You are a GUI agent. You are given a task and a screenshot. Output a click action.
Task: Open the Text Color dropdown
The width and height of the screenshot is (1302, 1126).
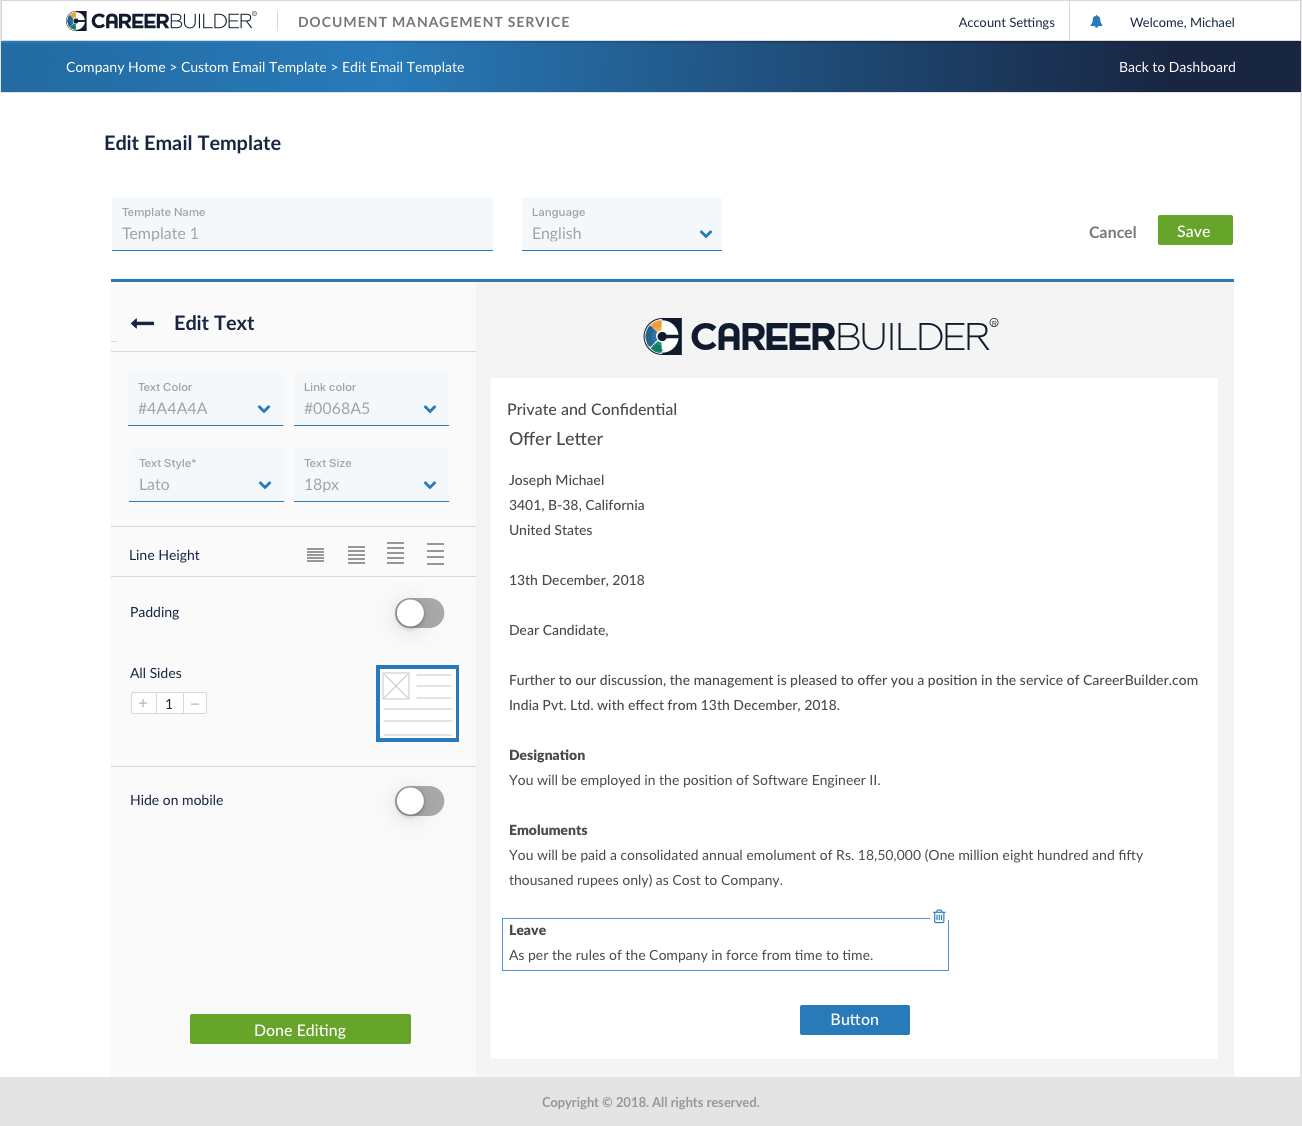click(x=205, y=399)
